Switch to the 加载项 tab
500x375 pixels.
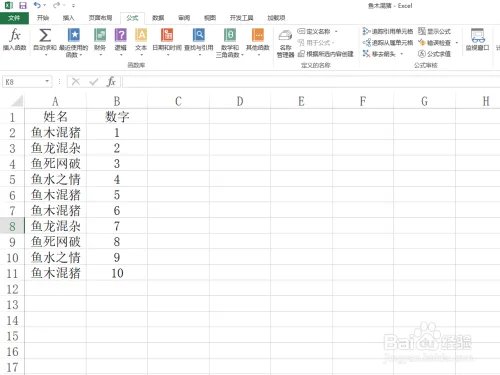tap(276, 18)
